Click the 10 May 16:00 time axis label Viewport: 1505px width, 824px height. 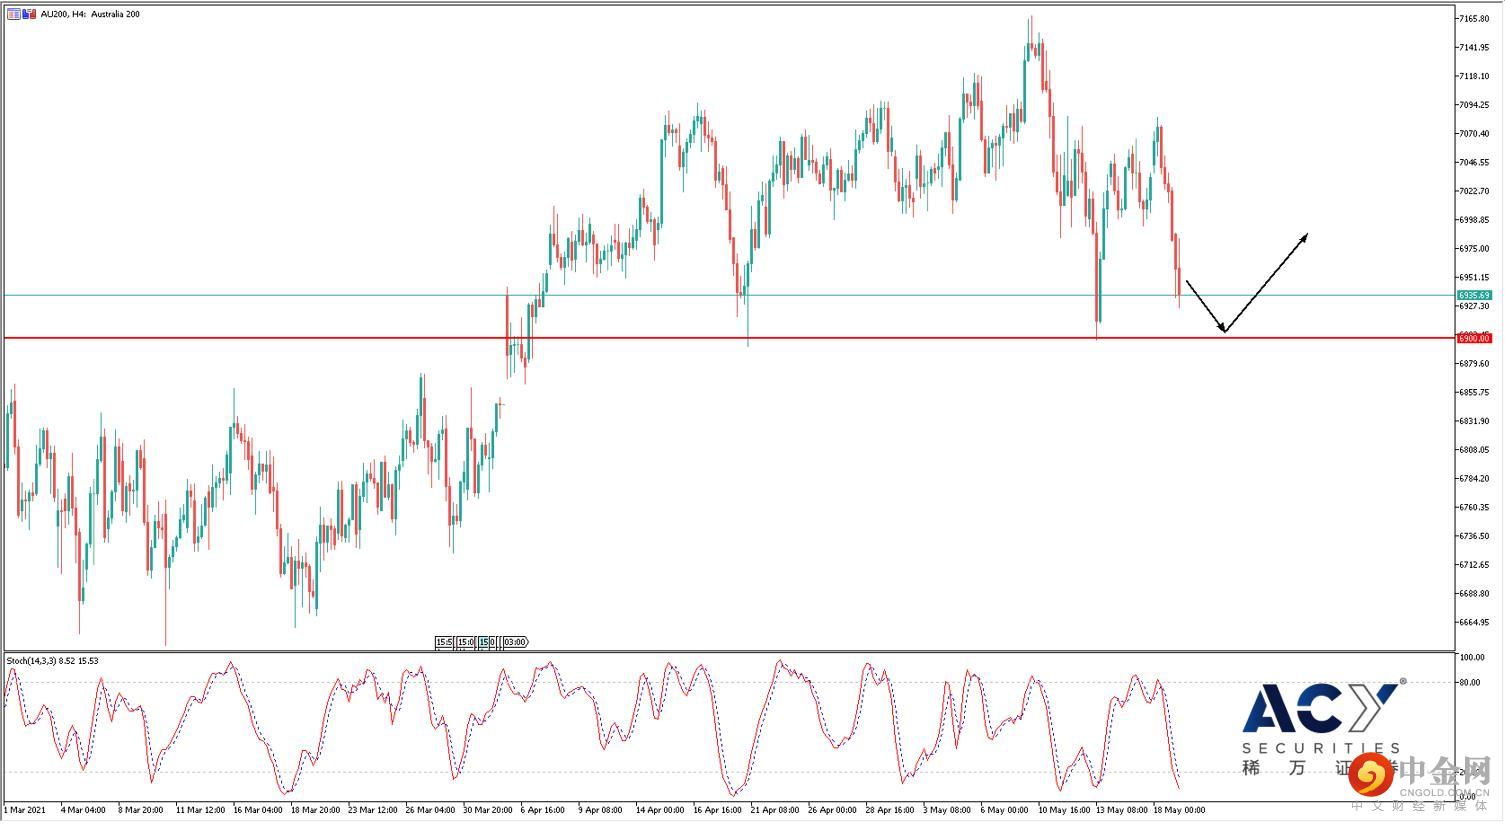(x=1065, y=810)
